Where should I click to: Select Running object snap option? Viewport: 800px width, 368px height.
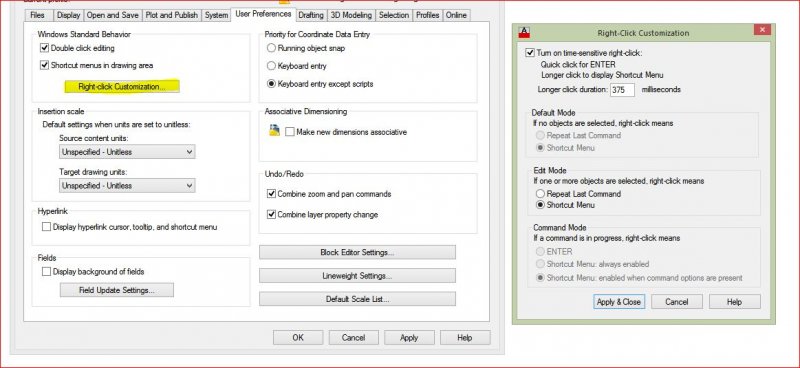tap(271, 48)
